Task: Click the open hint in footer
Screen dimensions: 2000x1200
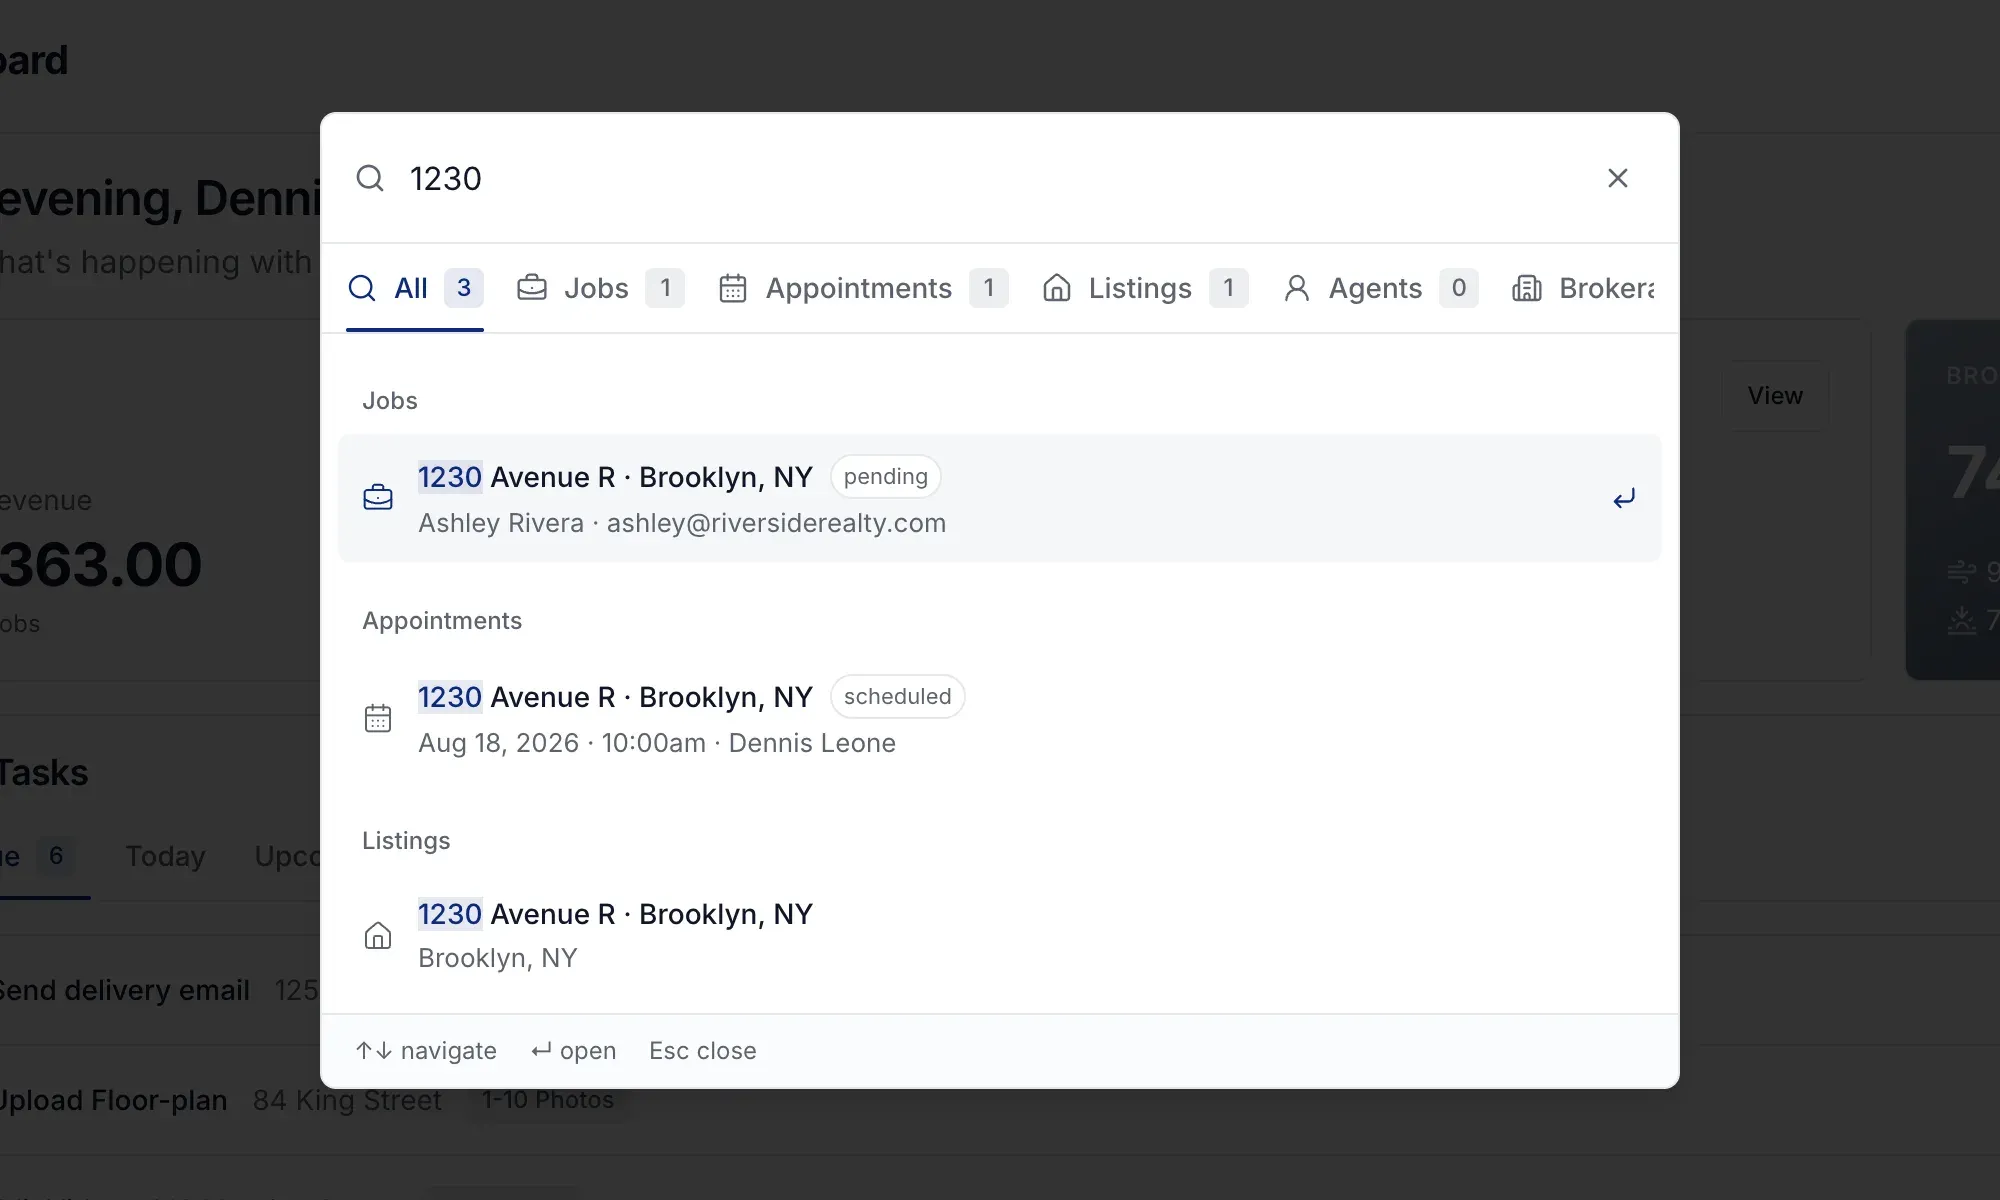Action: point(574,1051)
